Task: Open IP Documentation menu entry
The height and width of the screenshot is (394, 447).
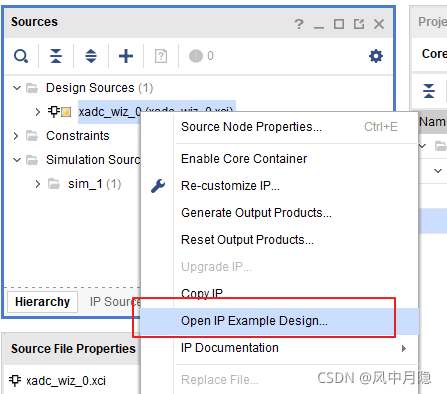Action: [279, 348]
